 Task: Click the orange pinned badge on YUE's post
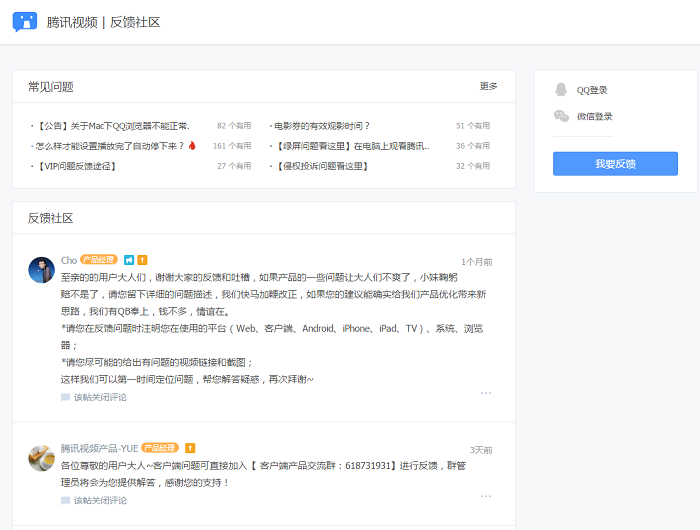190,448
